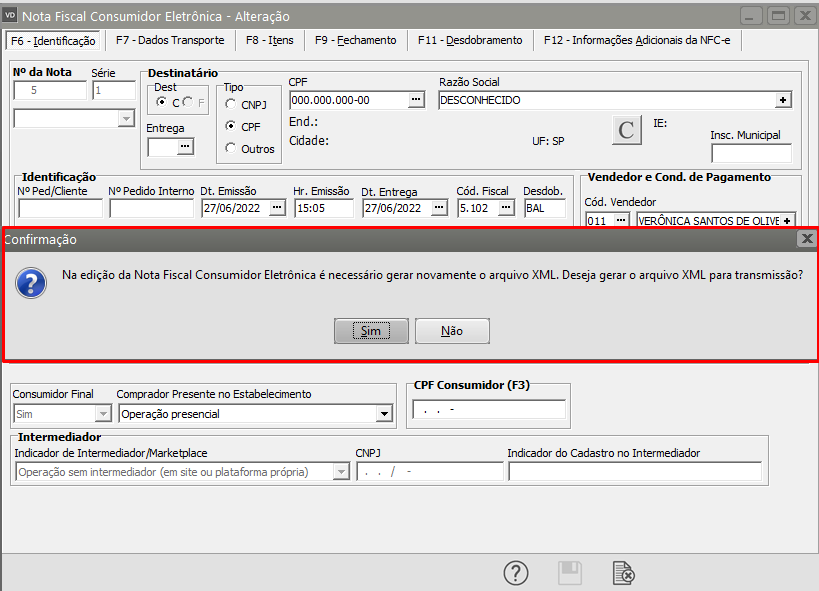Open dropdown below Nº da Nota
This screenshot has height=591, width=819.
pos(126,119)
